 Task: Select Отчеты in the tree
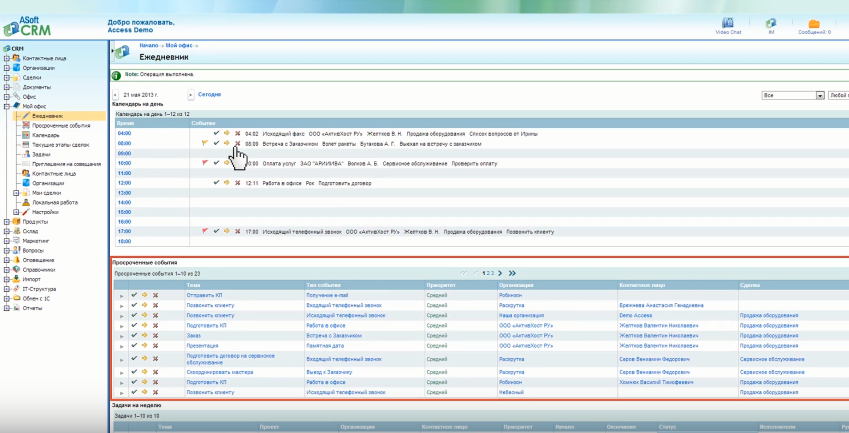tap(32, 308)
